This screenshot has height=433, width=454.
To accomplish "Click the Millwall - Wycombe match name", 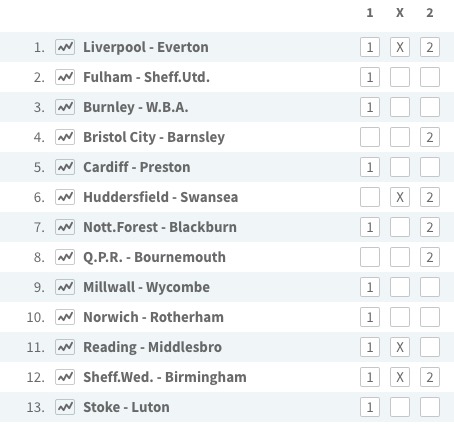I will coord(146,287).
